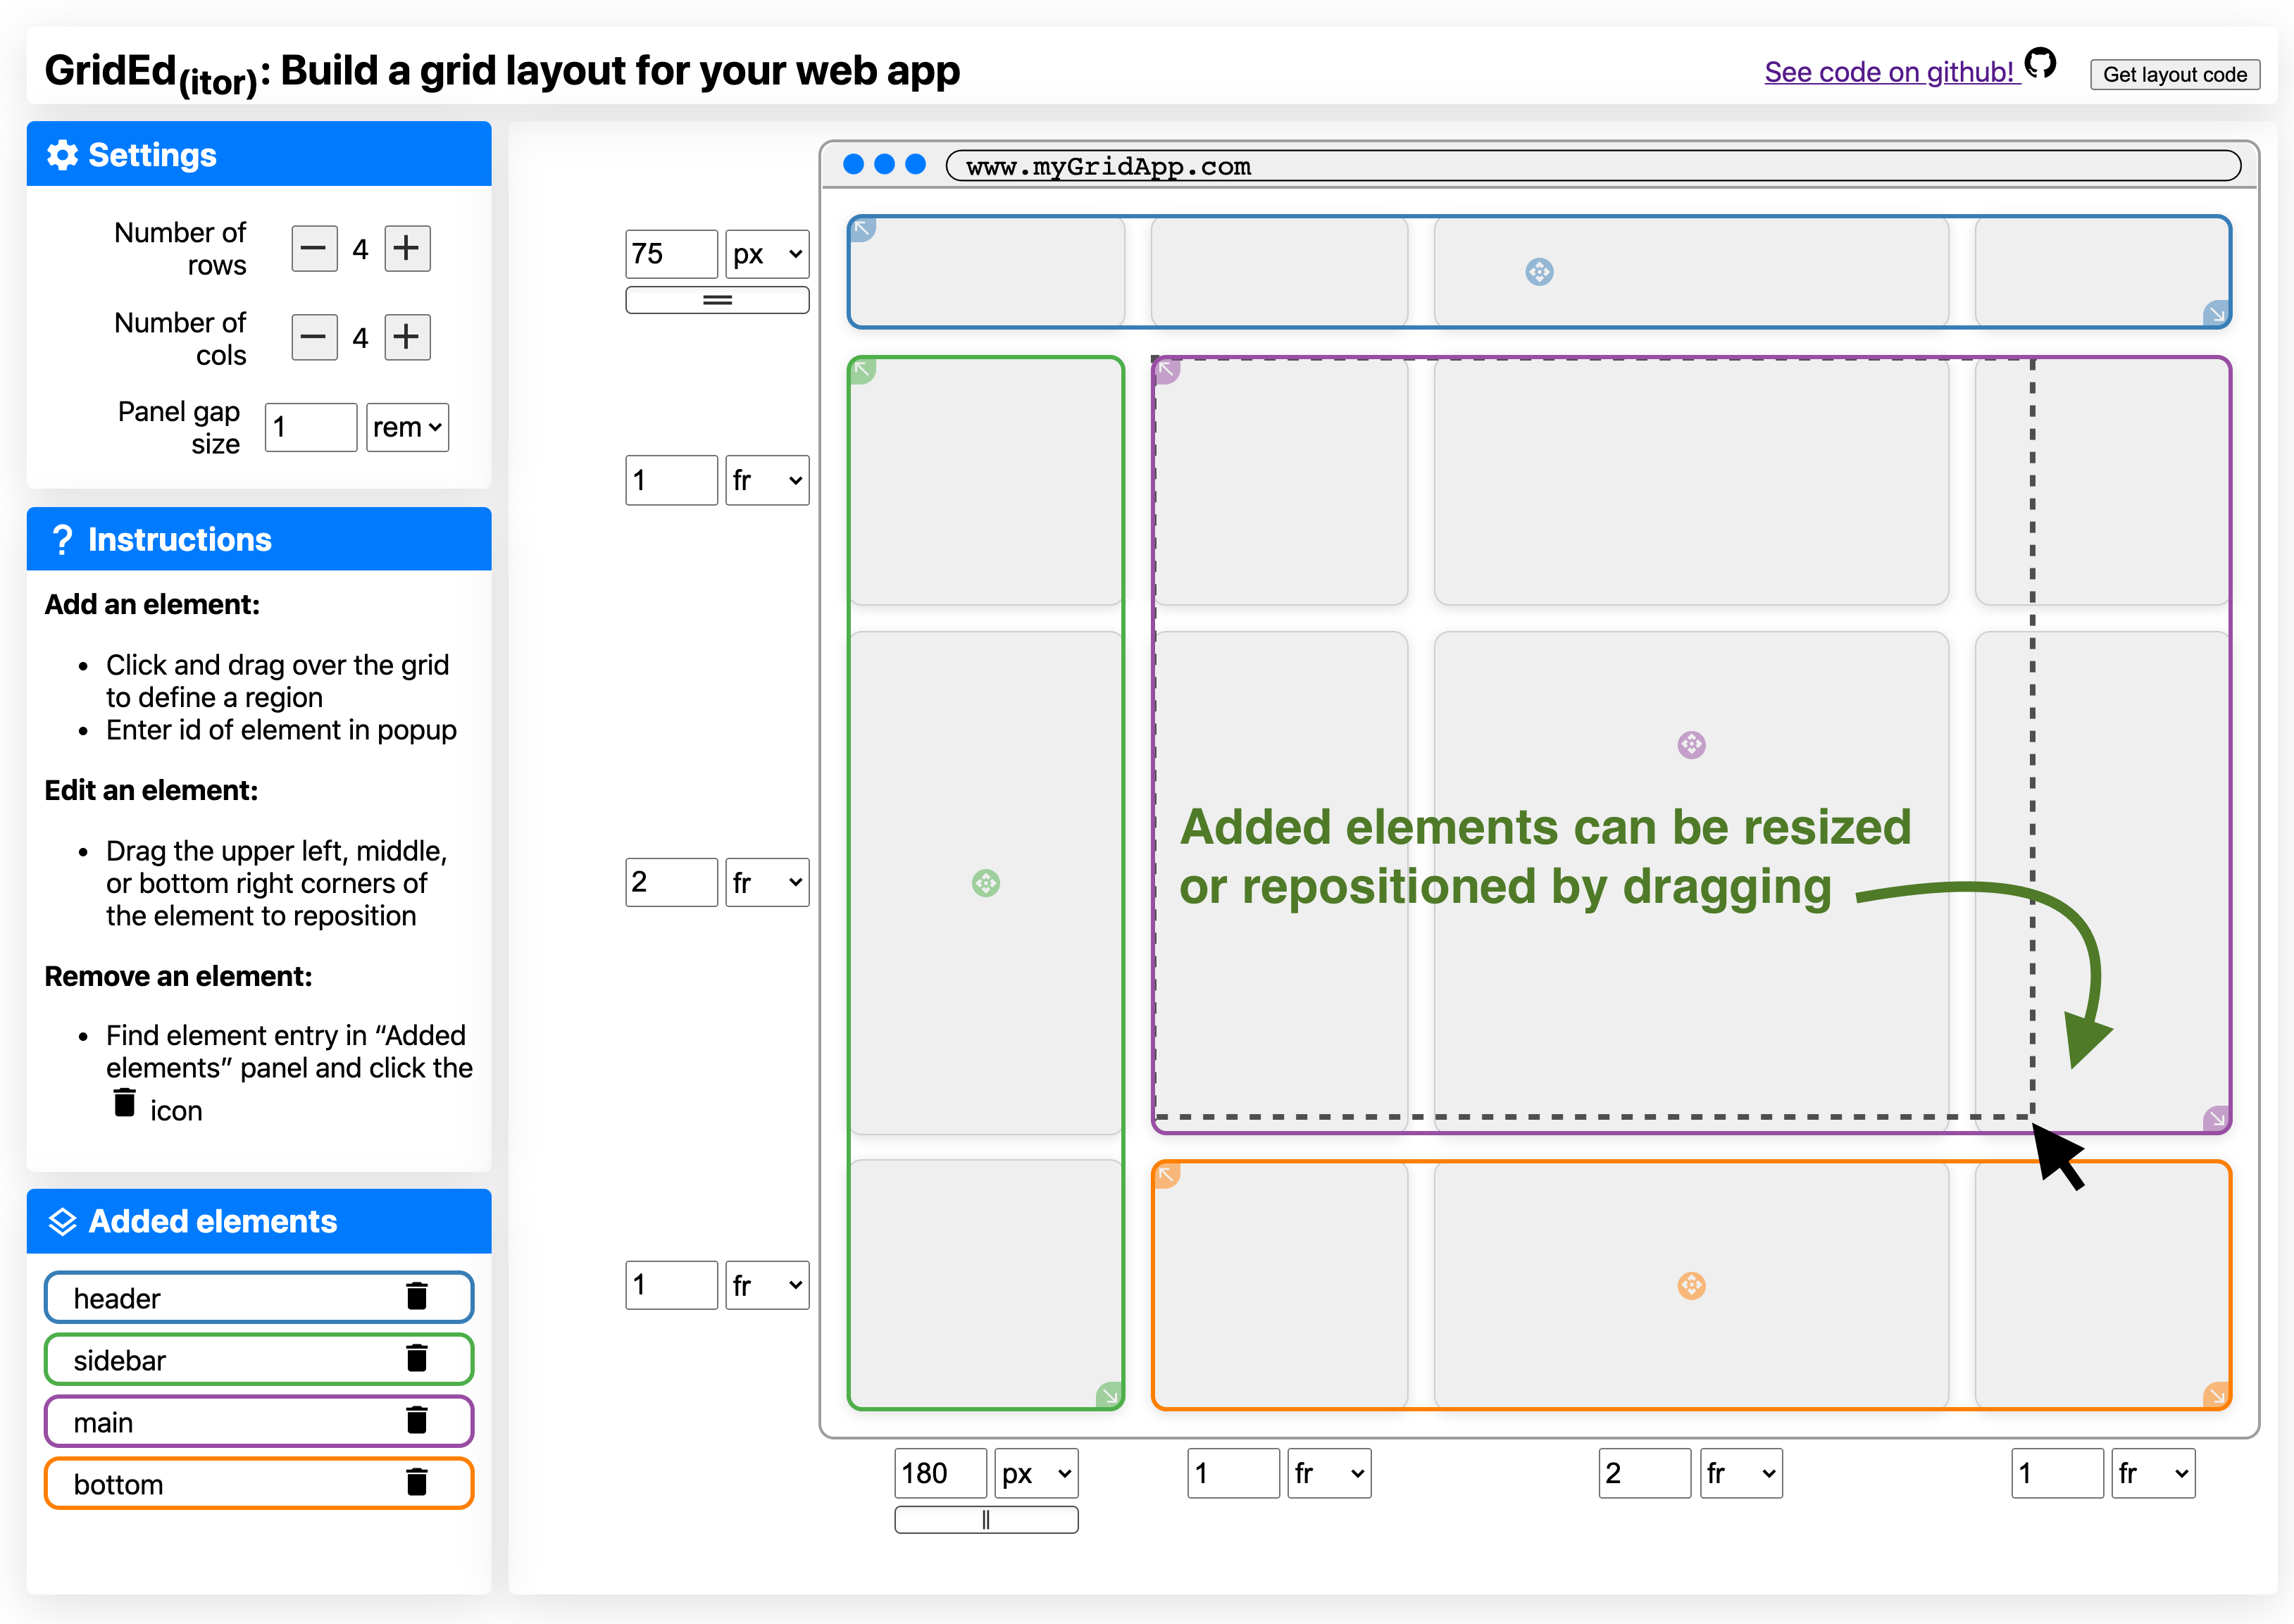The width and height of the screenshot is (2294, 1624).
Task: Increase the number of rows
Action: coord(407,248)
